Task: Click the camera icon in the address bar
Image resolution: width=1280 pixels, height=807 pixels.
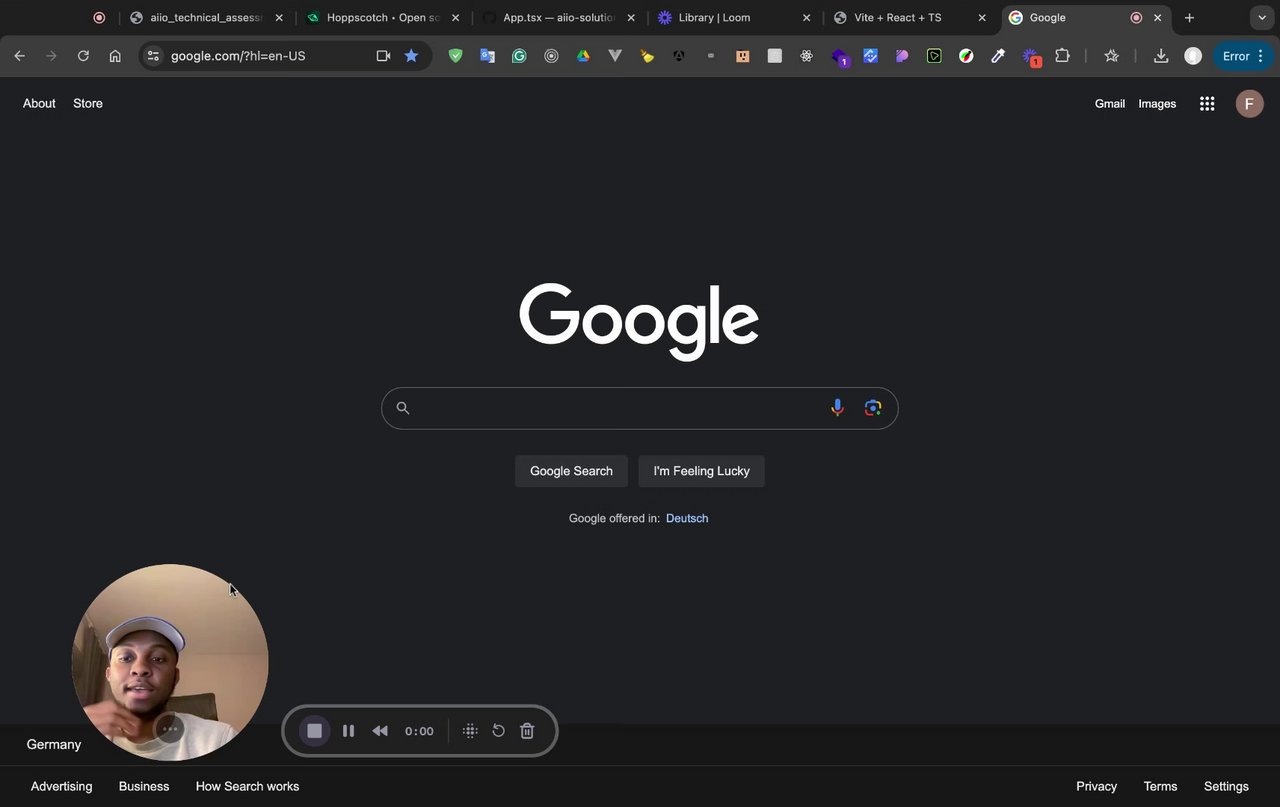Action: click(x=383, y=56)
